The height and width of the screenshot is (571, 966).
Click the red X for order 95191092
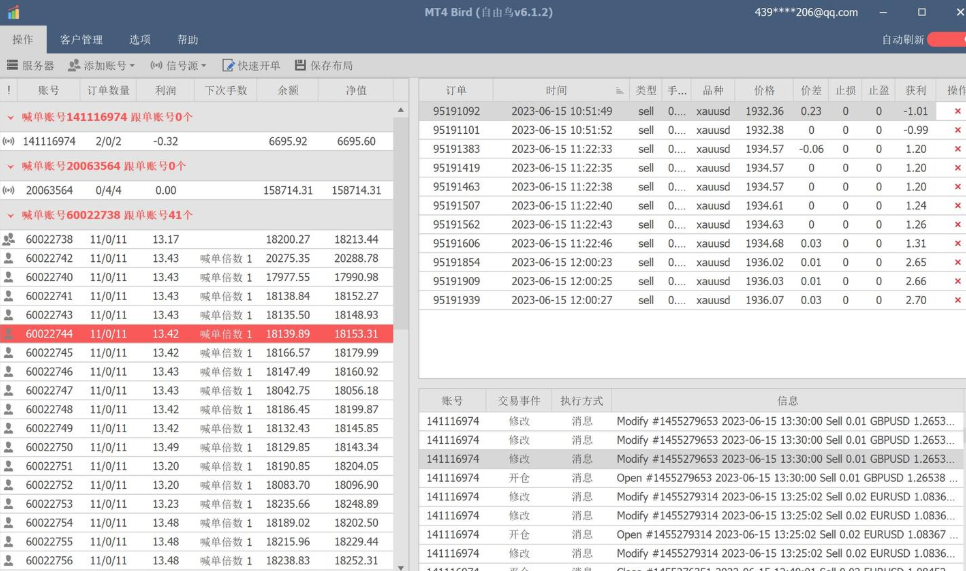[957, 111]
